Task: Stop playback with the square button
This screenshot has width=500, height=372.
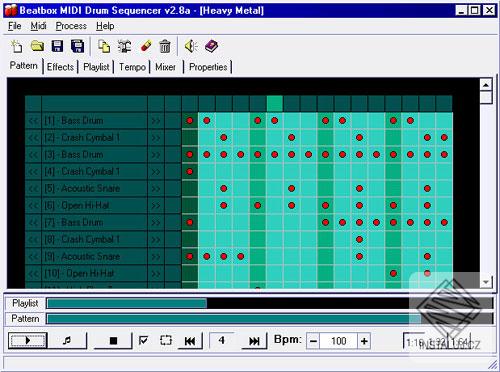Action: tap(113, 340)
